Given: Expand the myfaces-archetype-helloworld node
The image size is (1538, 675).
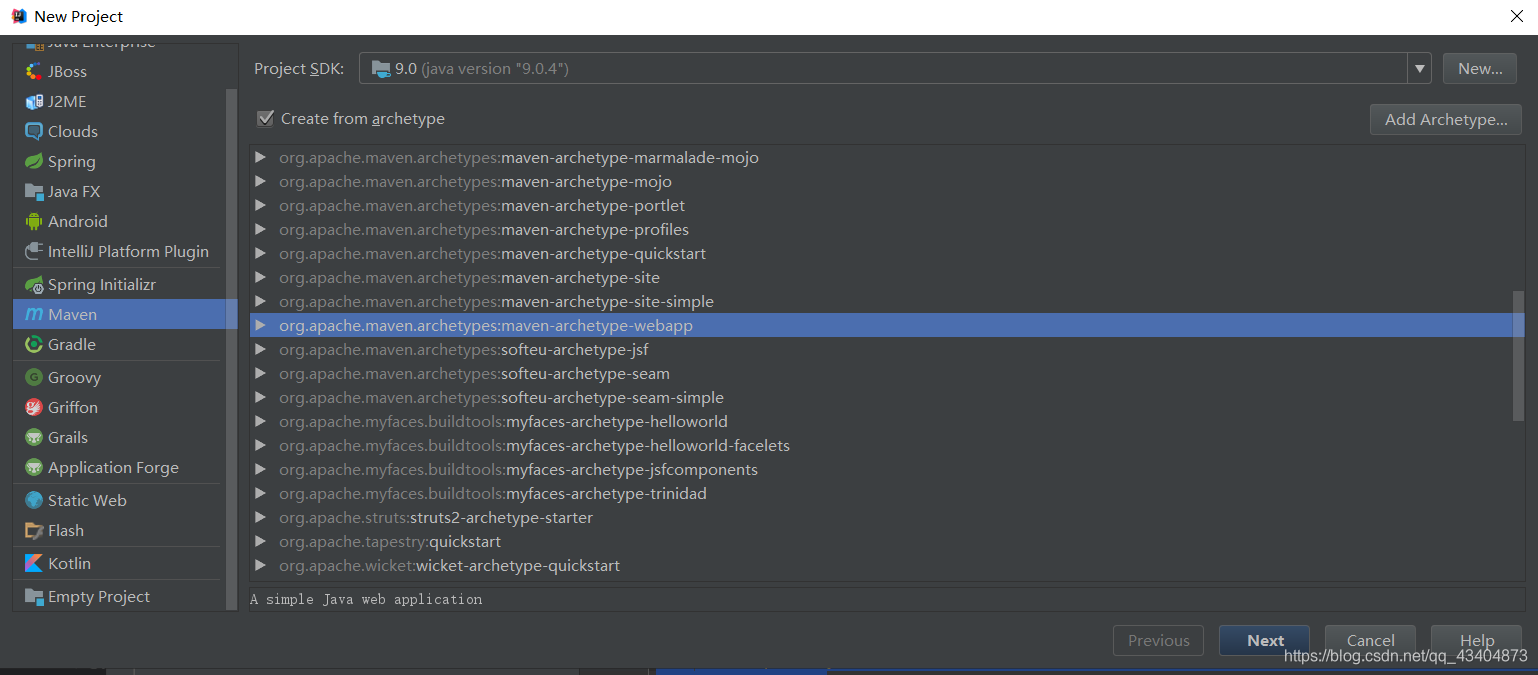Looking at the screenshot, I should (261, 421).
